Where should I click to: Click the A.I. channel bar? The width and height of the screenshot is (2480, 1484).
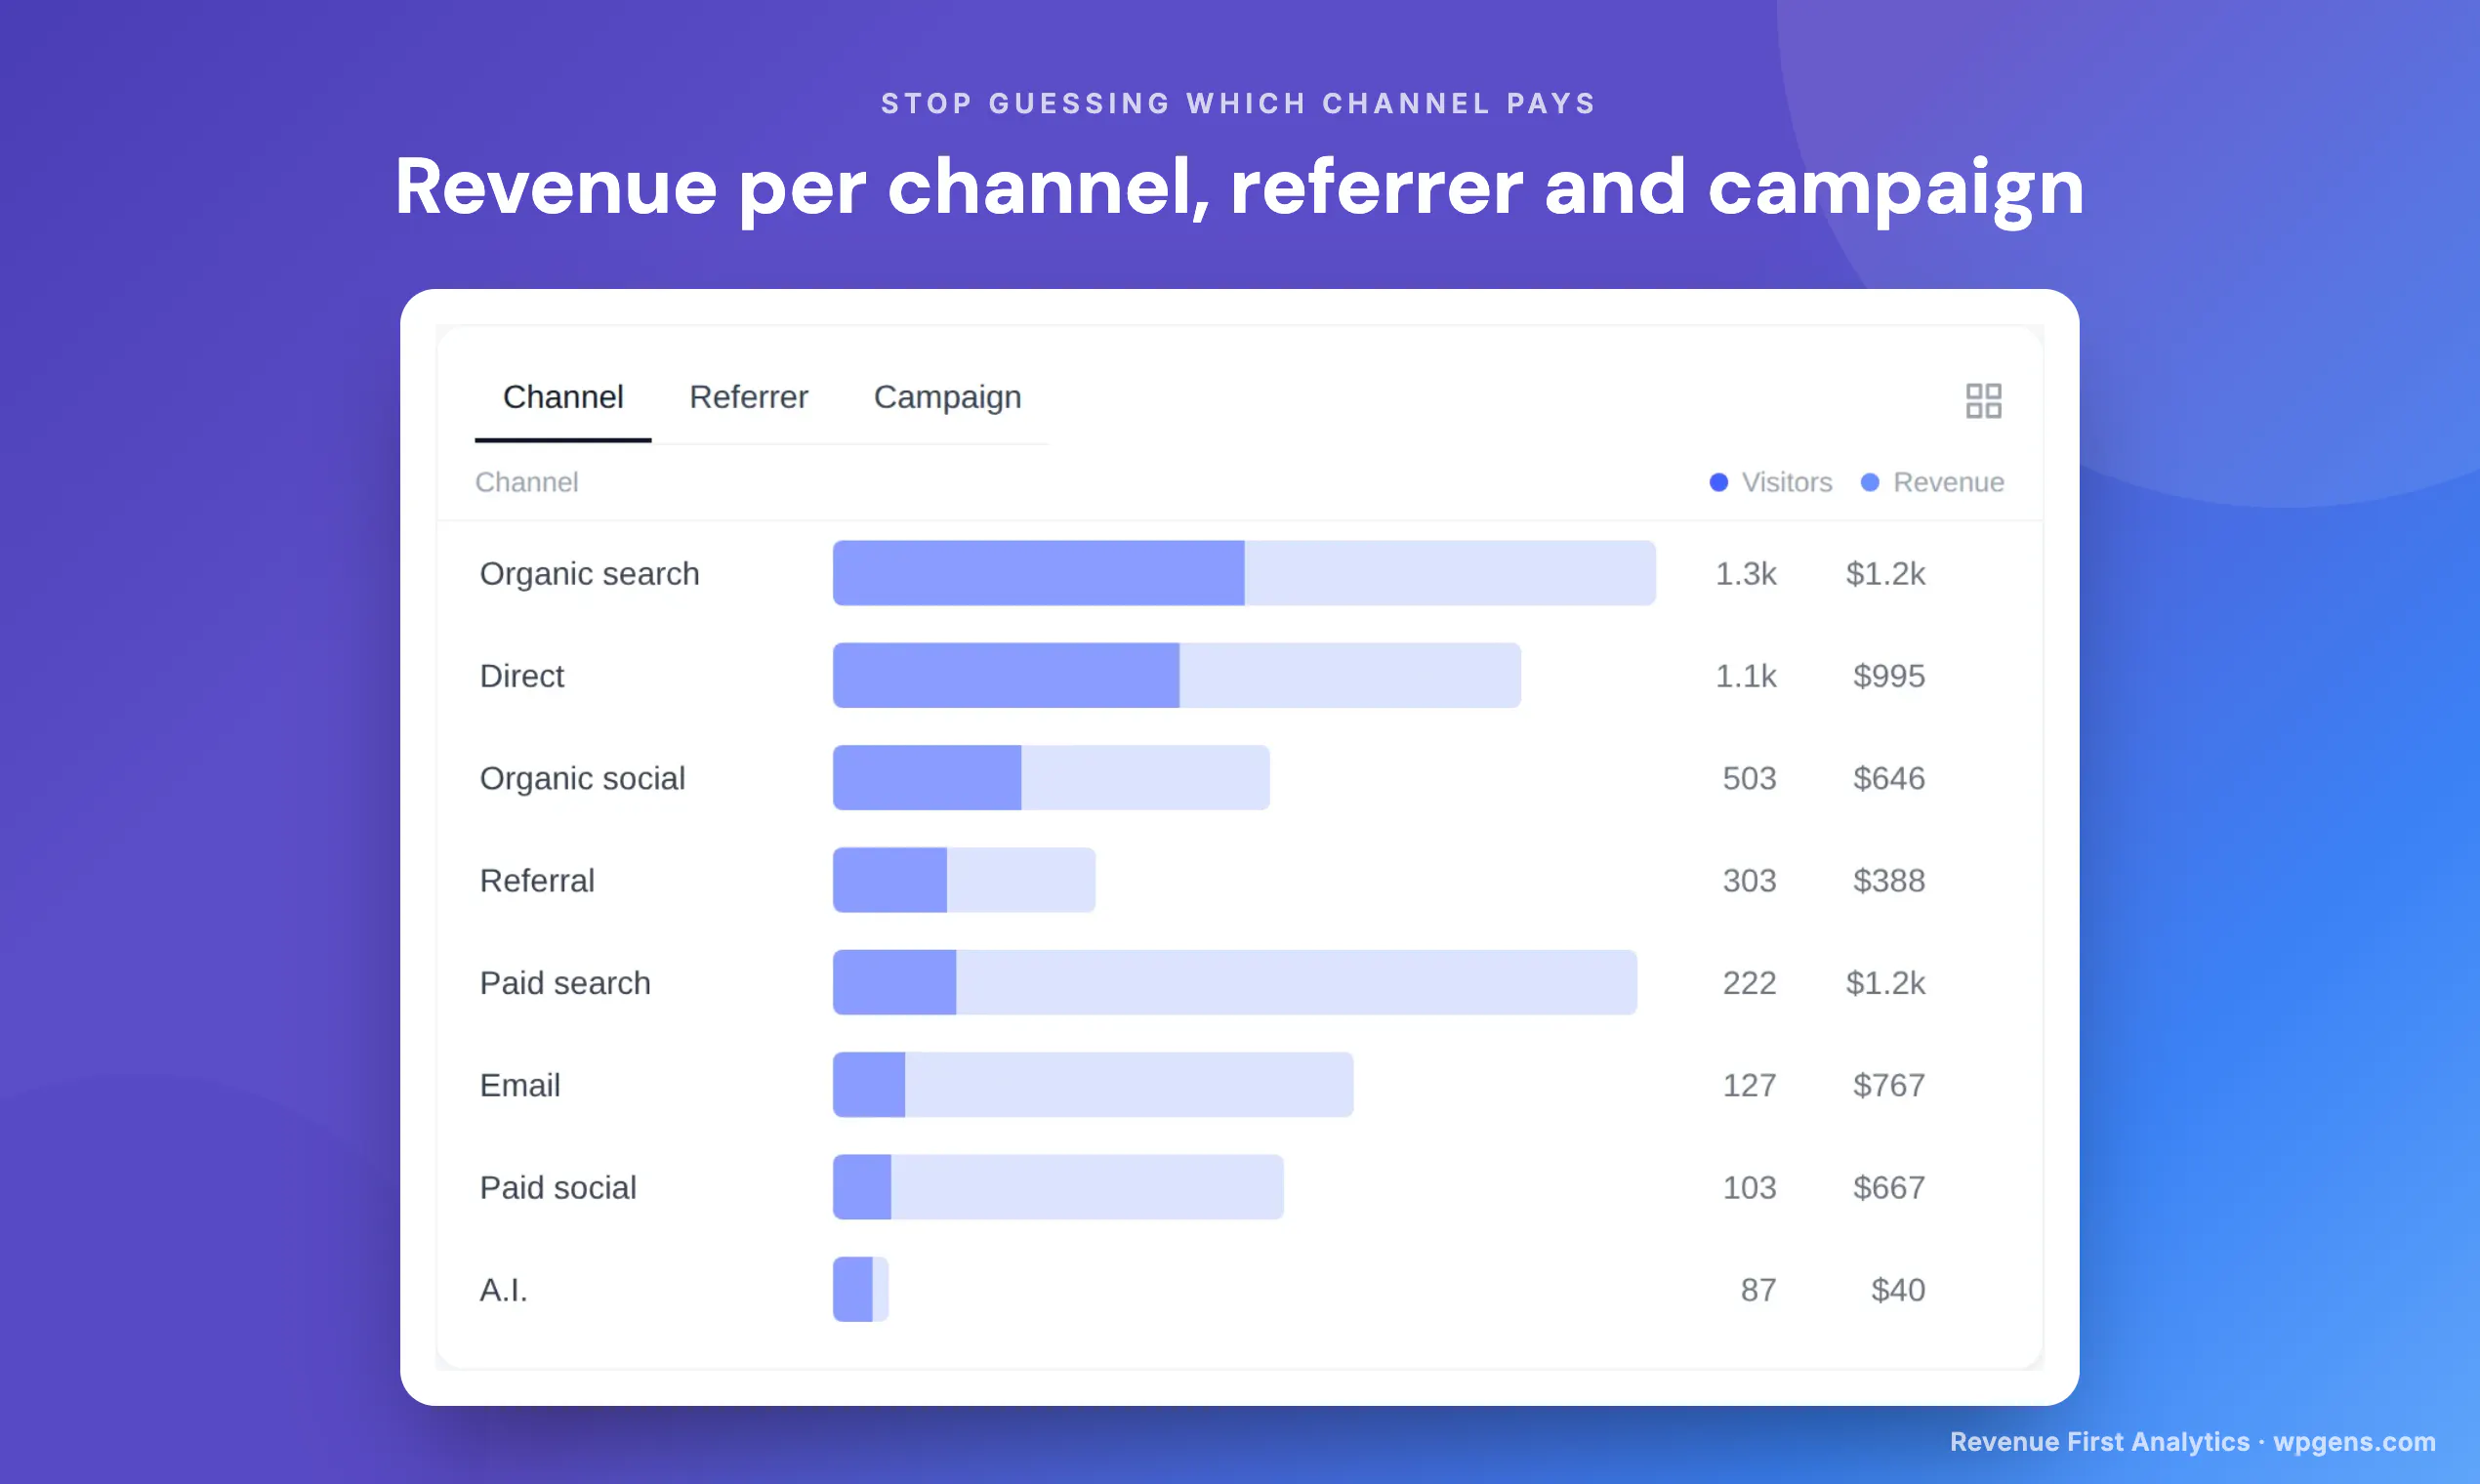point(860,1289)
